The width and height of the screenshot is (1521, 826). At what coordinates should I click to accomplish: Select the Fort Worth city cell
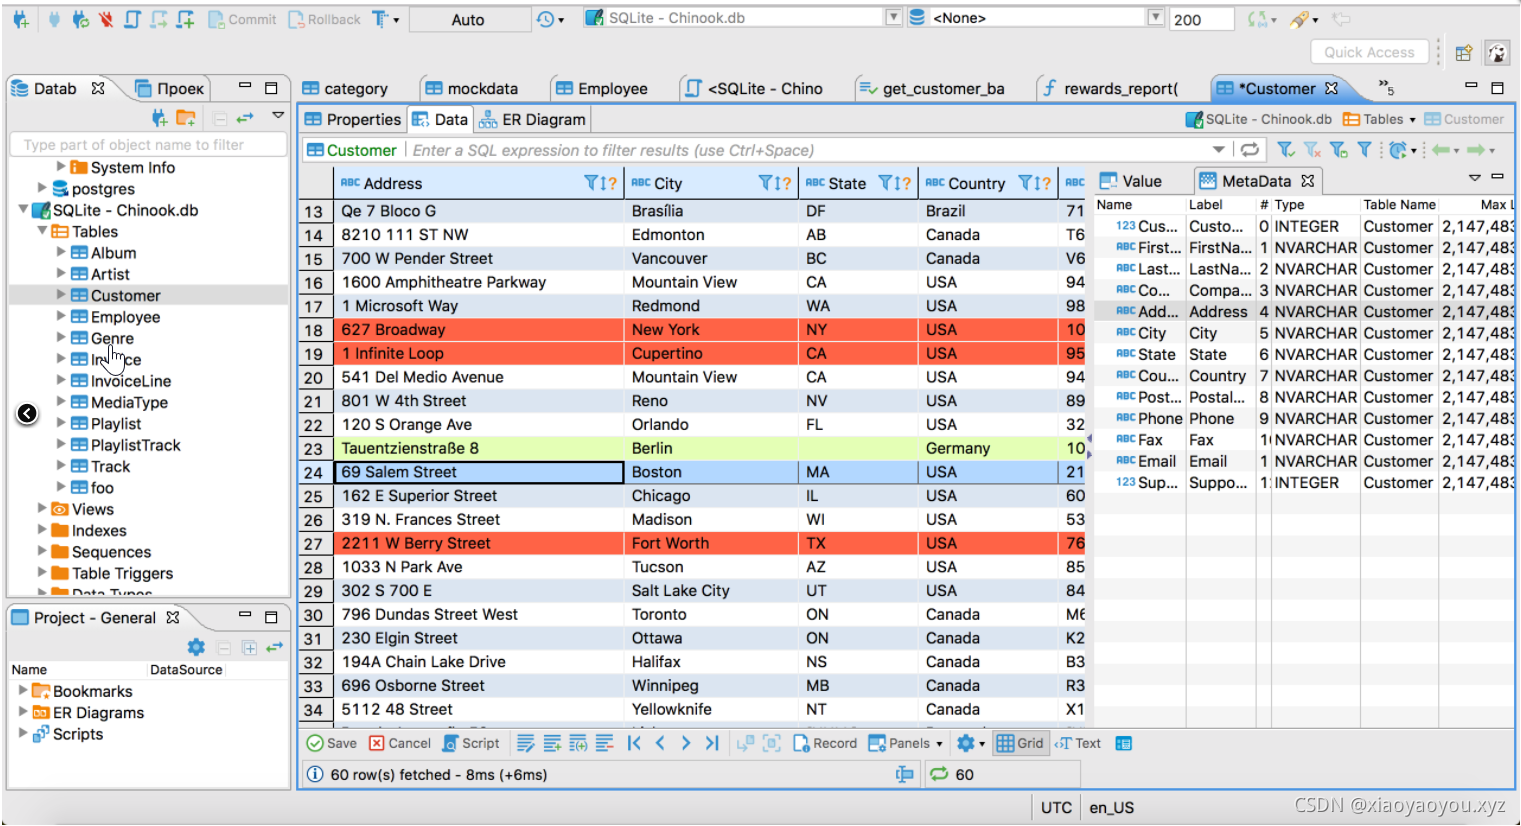[711, 543]
